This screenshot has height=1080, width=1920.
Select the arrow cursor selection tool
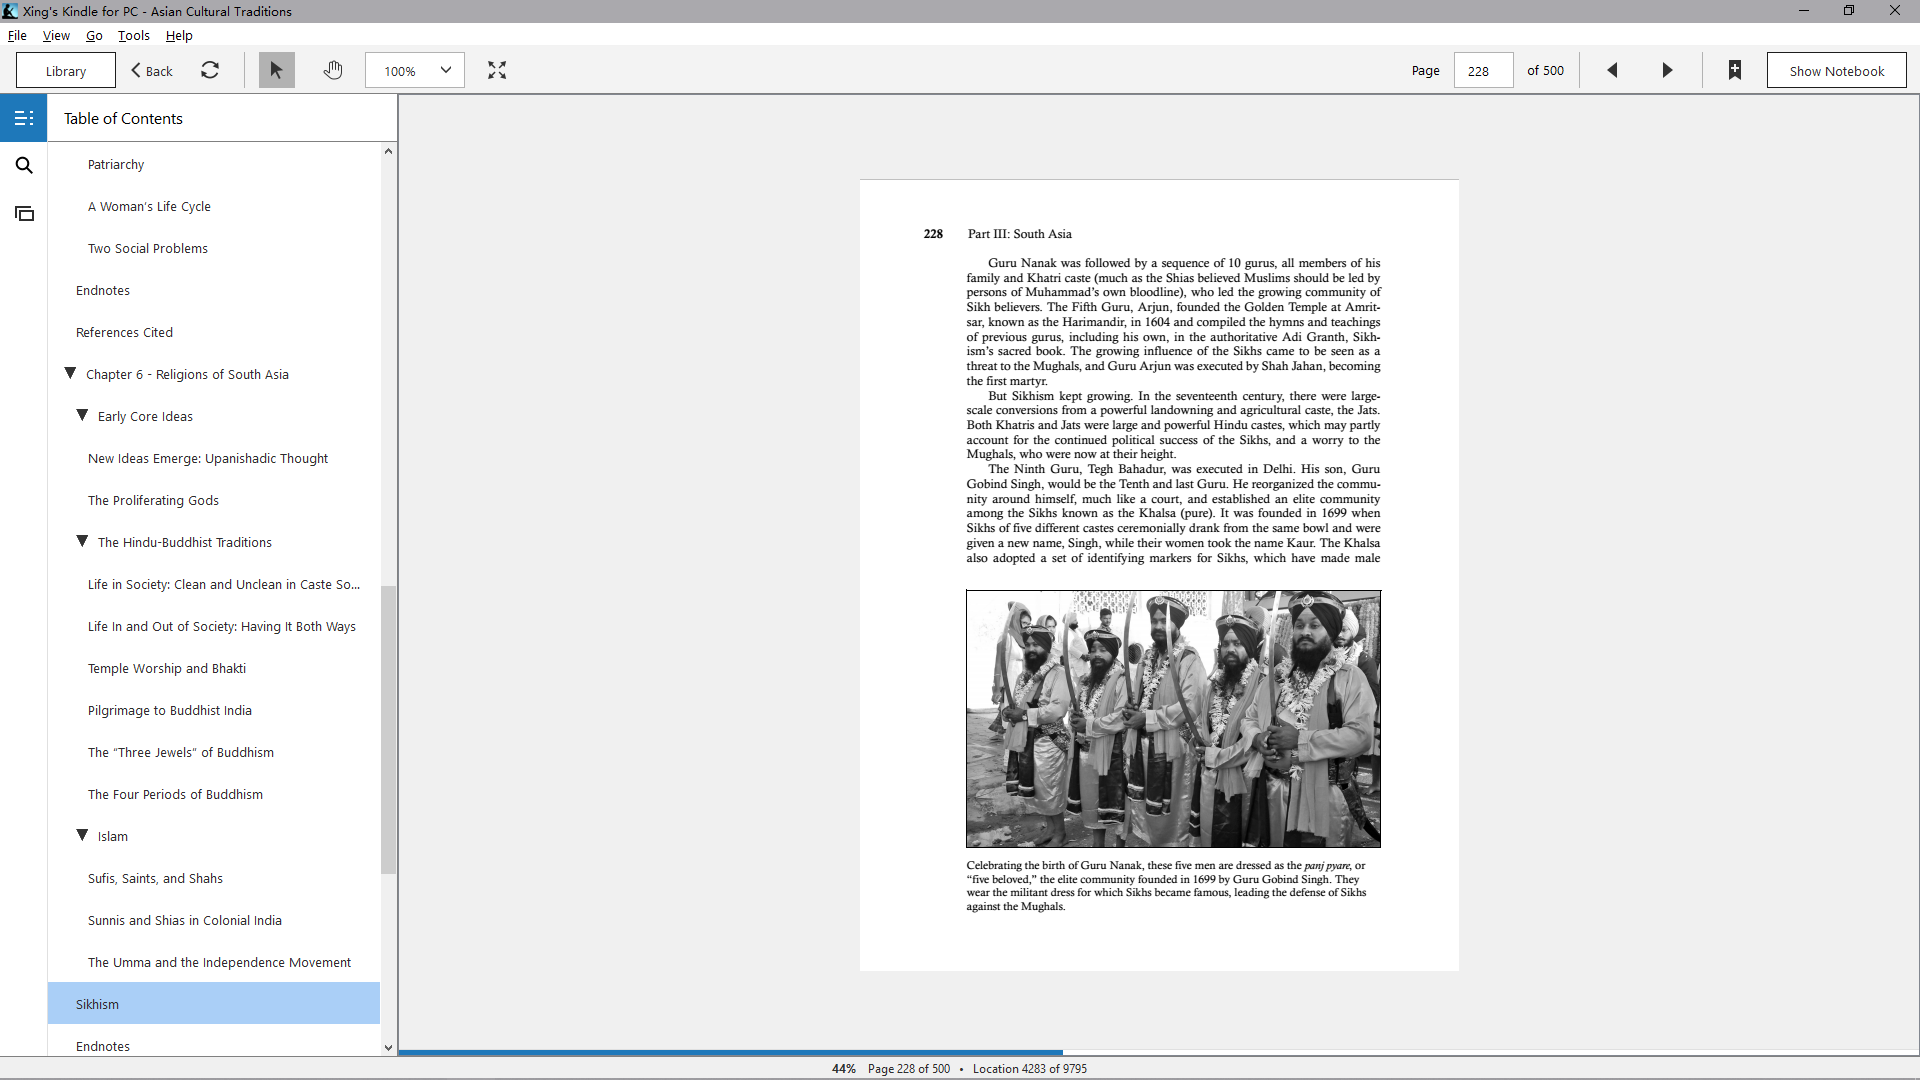pos(277,70)
